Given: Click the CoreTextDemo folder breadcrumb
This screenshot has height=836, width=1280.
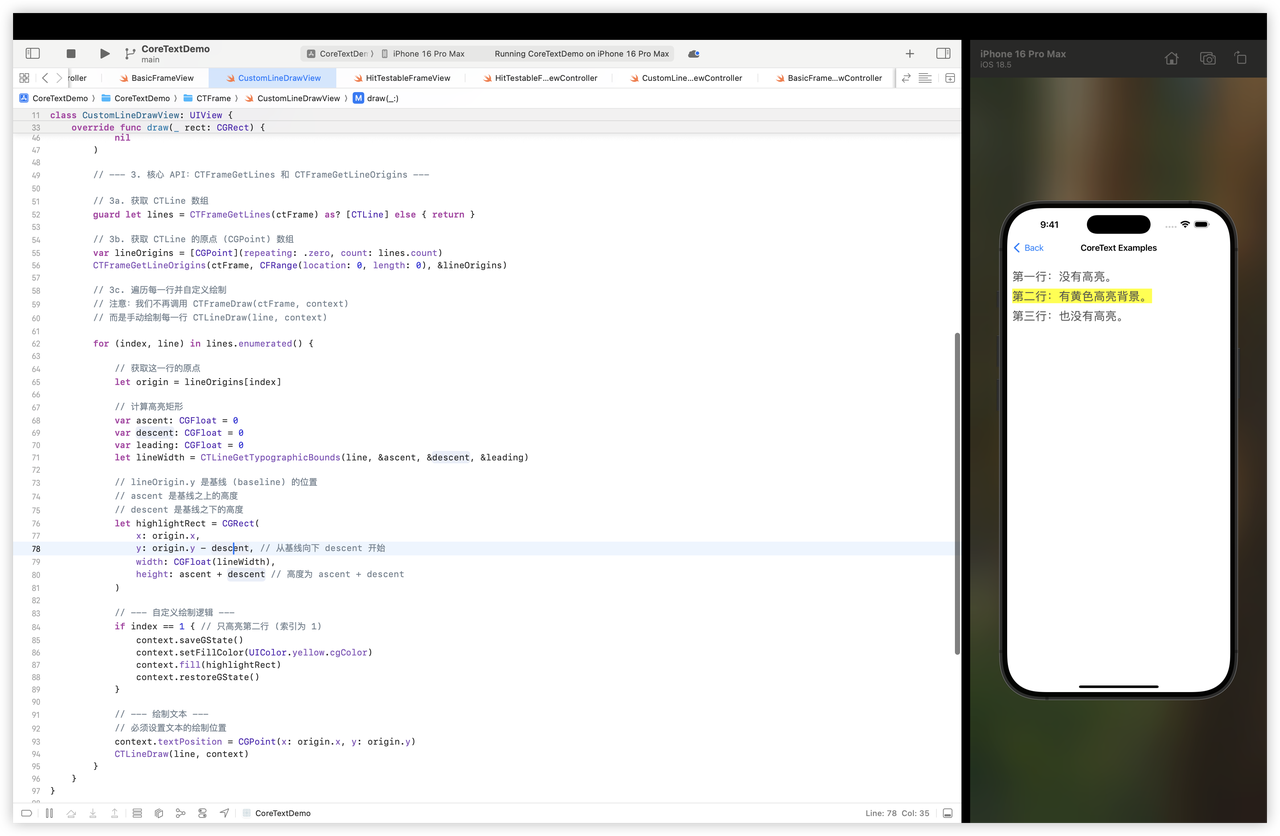Looking at the screenshot, I should pos(135,99).
